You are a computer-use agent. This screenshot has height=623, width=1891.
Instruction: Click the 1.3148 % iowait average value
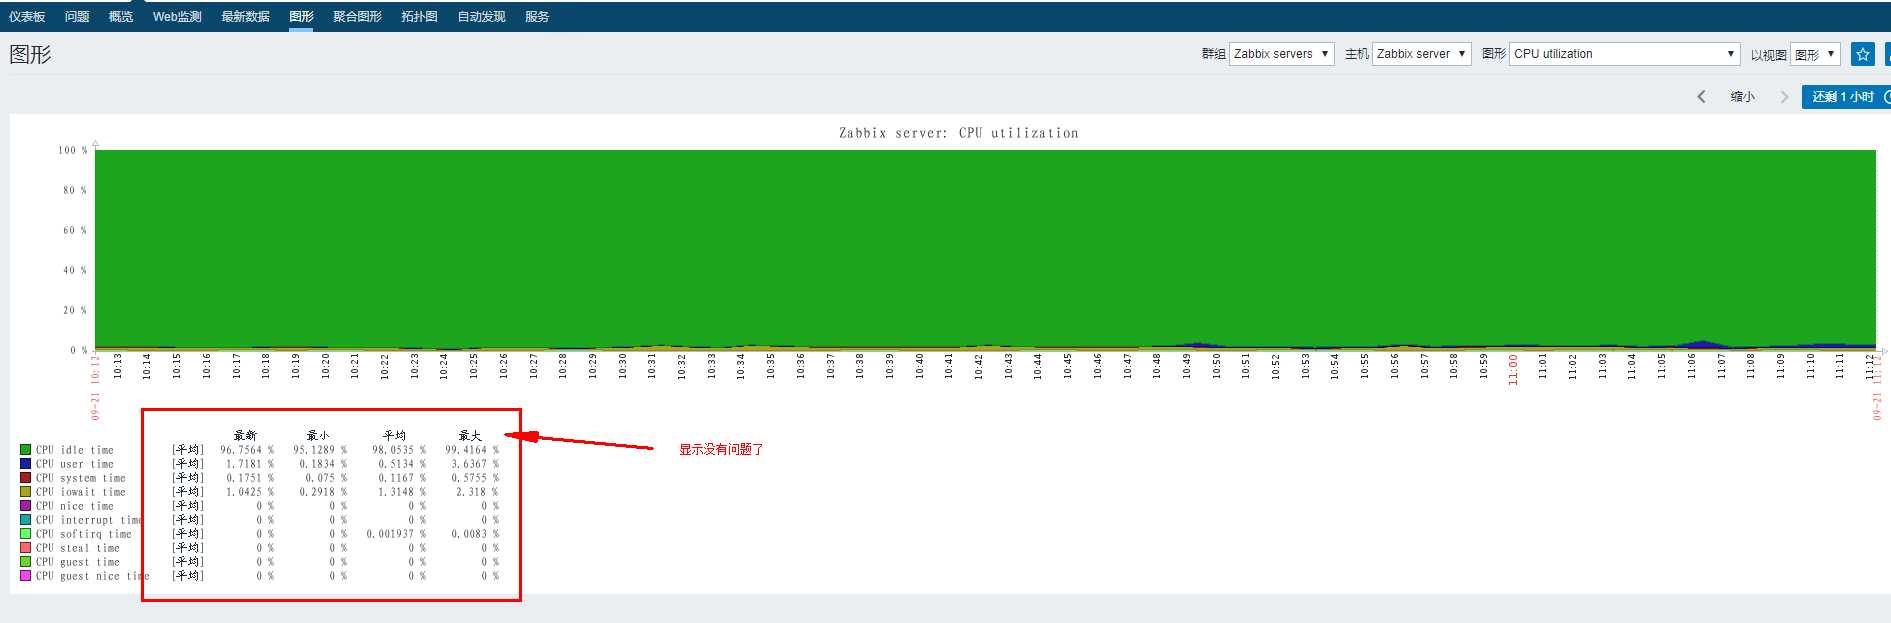point(402,492)
